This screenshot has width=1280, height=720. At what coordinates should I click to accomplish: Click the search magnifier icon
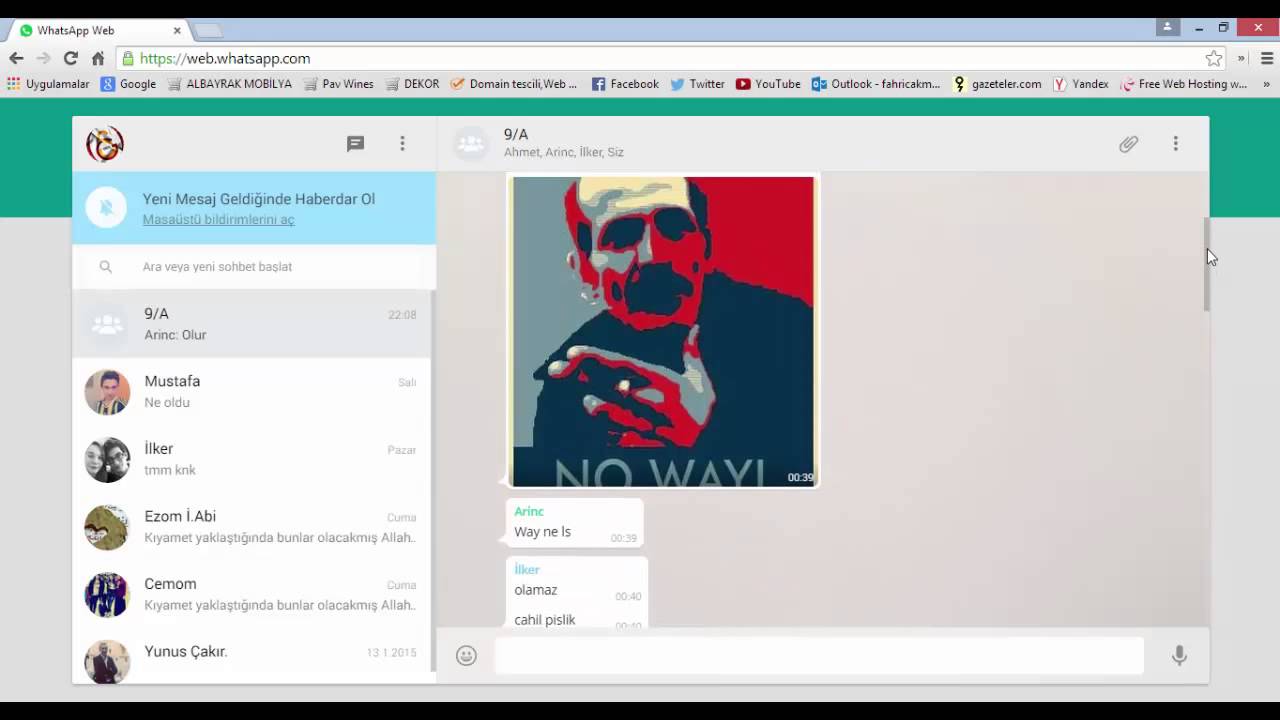point(106,267)
